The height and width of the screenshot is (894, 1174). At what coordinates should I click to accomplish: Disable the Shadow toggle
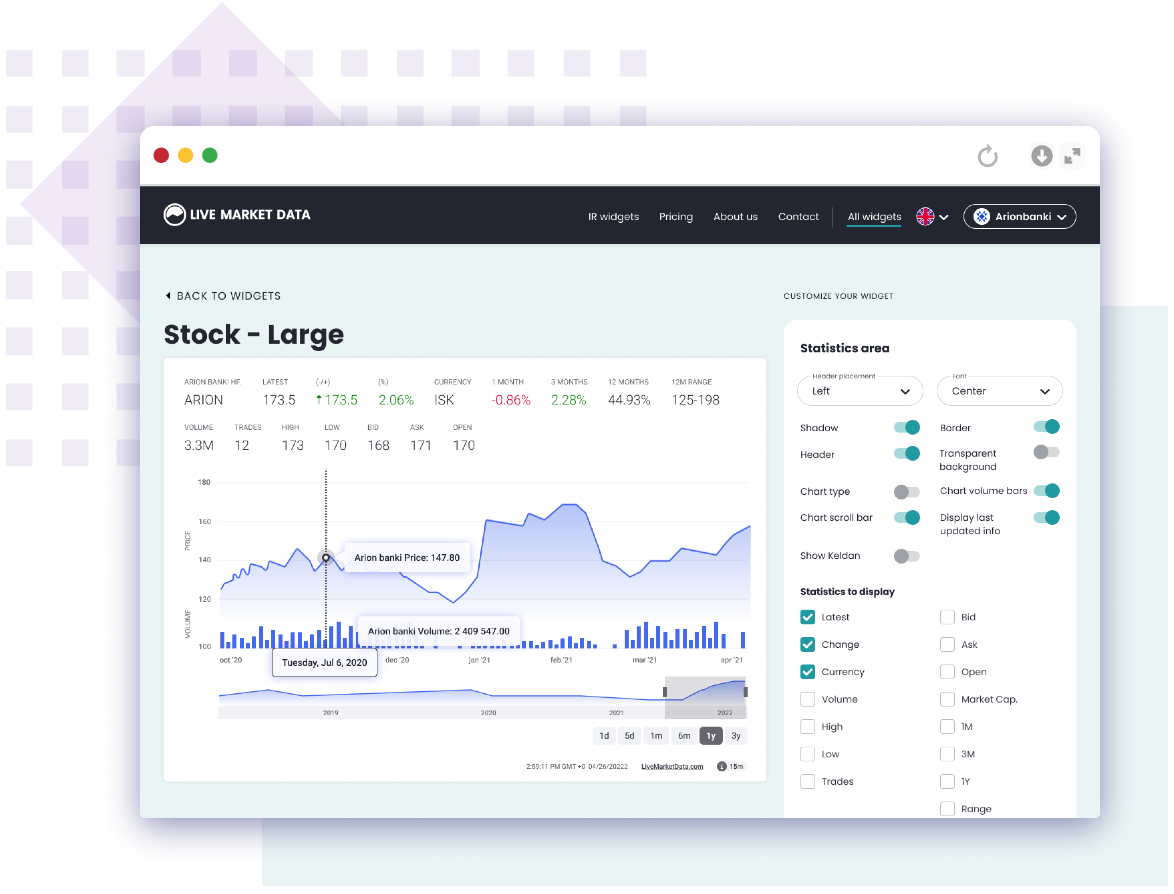tap(906, 426)
